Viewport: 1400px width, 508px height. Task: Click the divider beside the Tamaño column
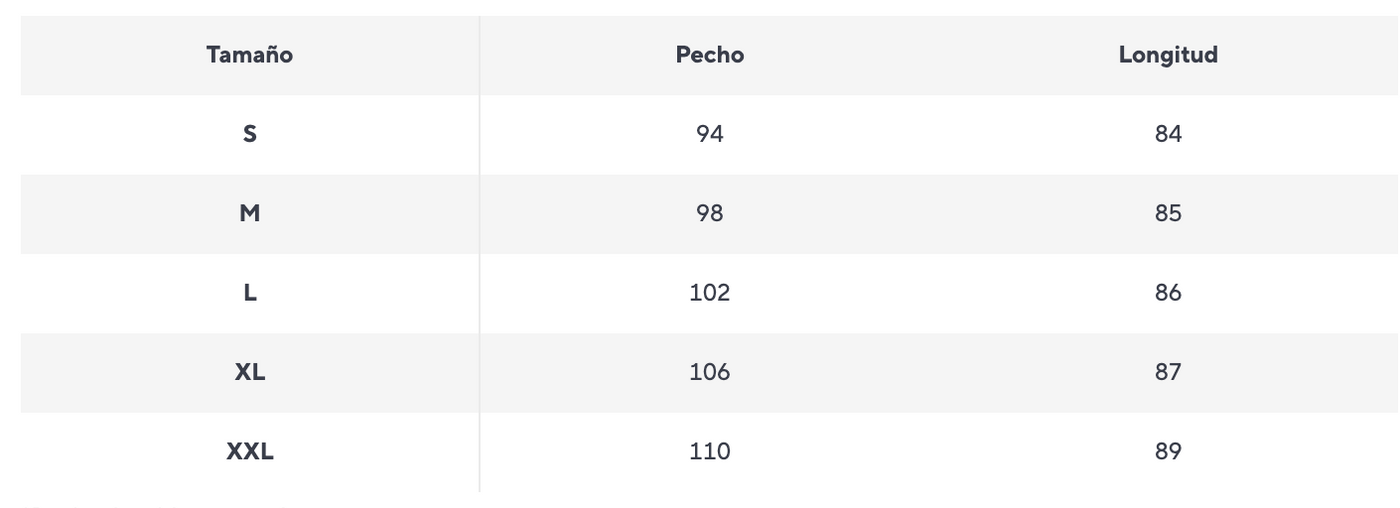point(479,253)
